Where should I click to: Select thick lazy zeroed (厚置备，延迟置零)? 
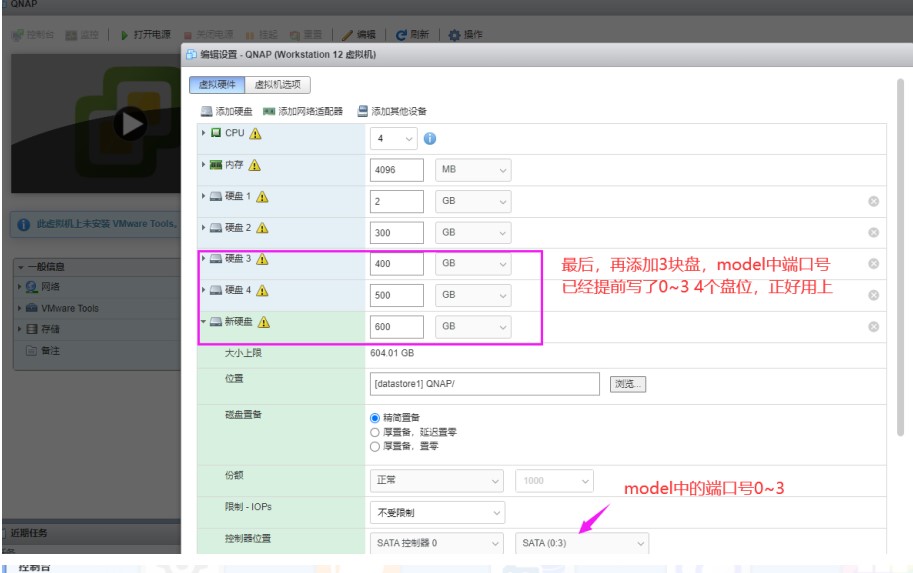tap(375, 432)
